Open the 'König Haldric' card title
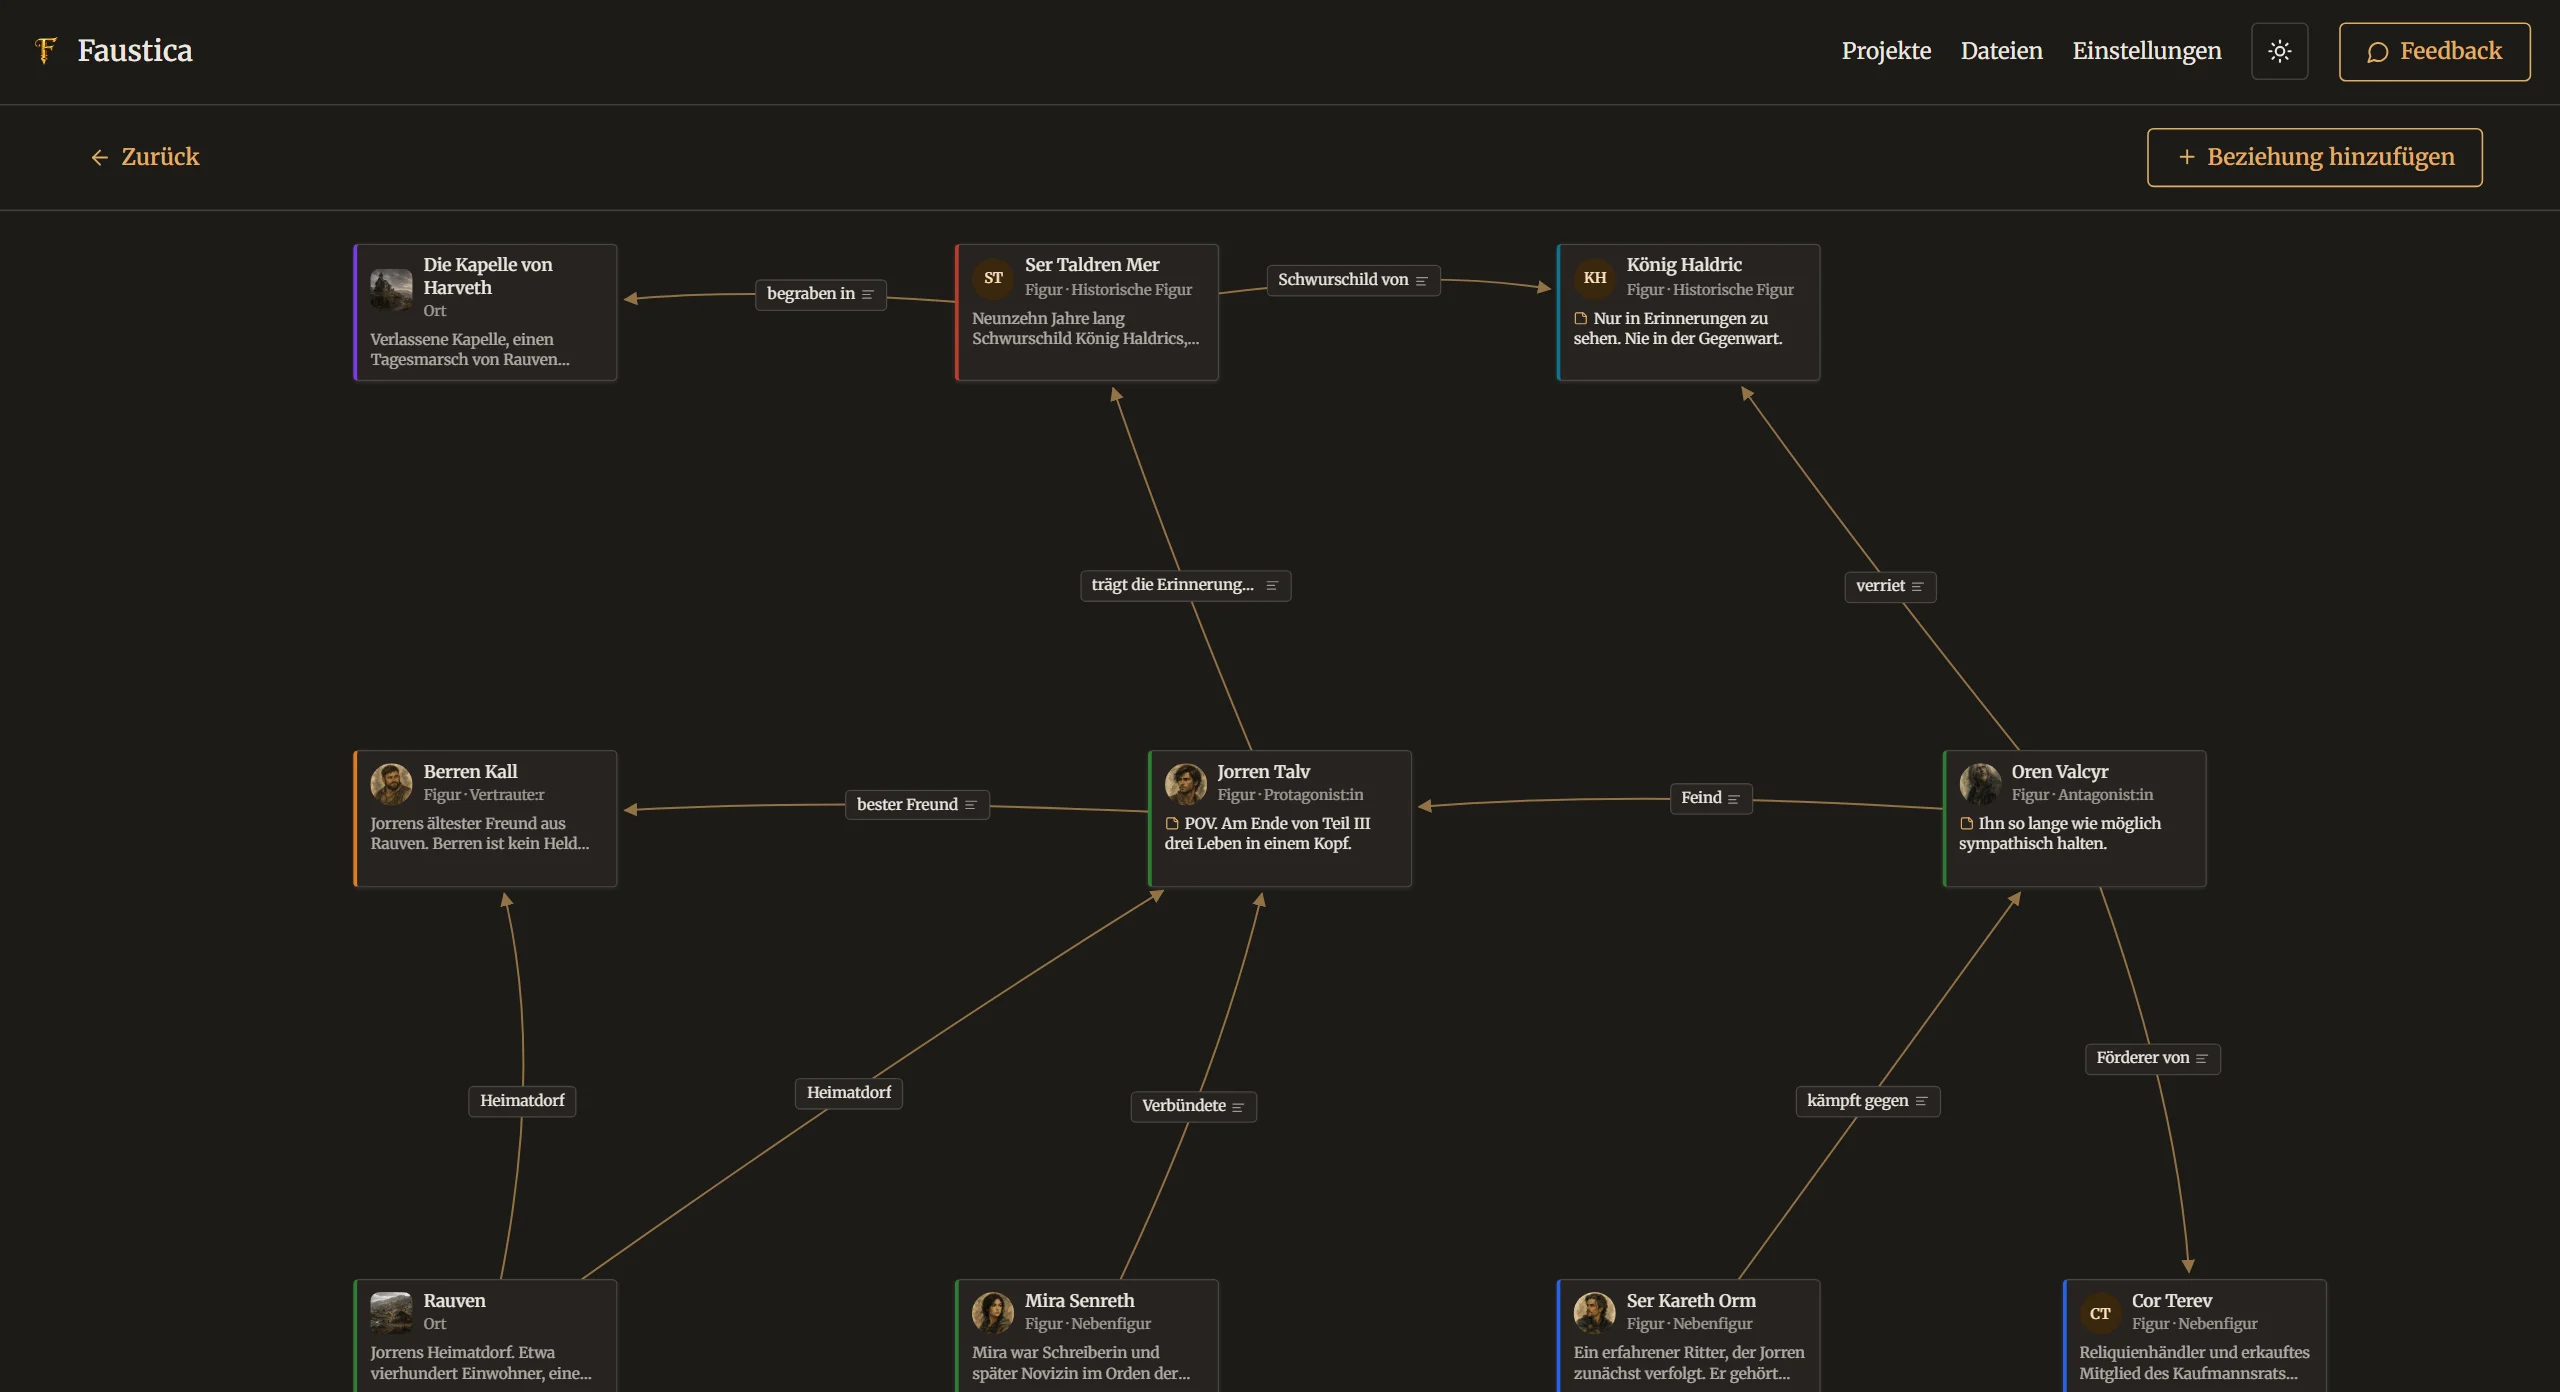 click(1684, 265)
